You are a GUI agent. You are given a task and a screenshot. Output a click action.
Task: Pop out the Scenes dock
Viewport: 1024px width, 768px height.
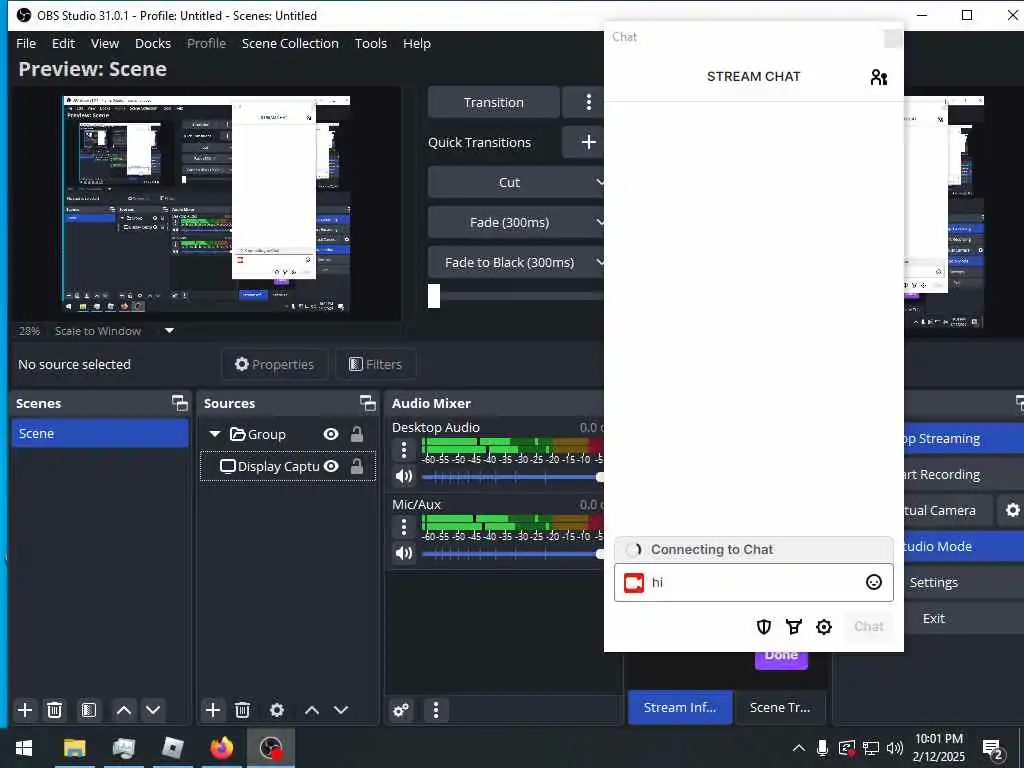click(x=180, y=403)
